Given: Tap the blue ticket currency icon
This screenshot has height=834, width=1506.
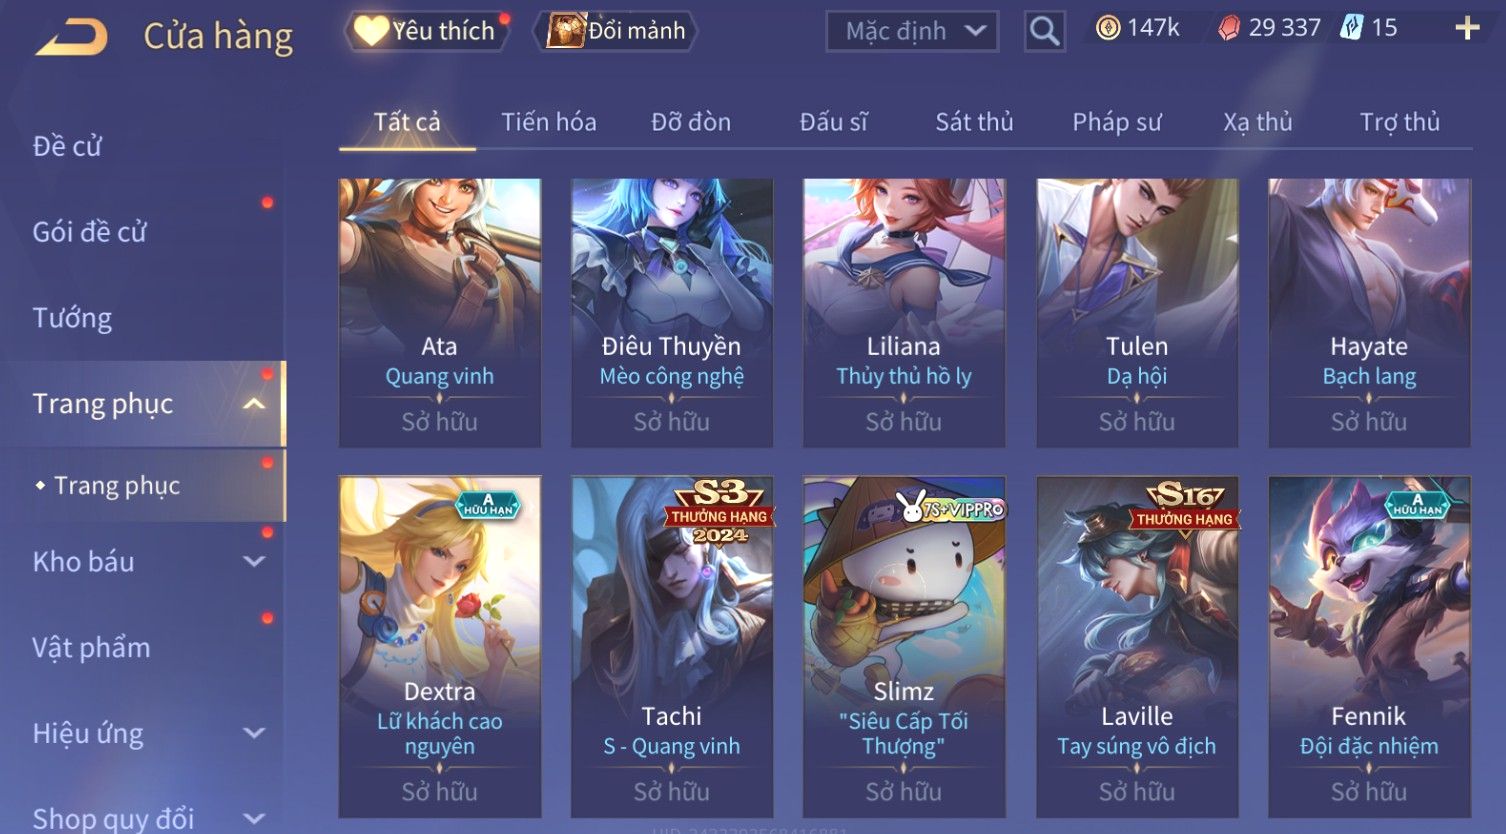Looking at the screenshot, I should click(x=1352, y=28).
